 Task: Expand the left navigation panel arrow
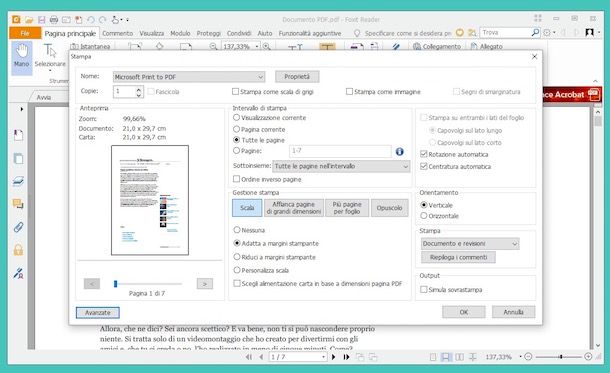(21, 109)
